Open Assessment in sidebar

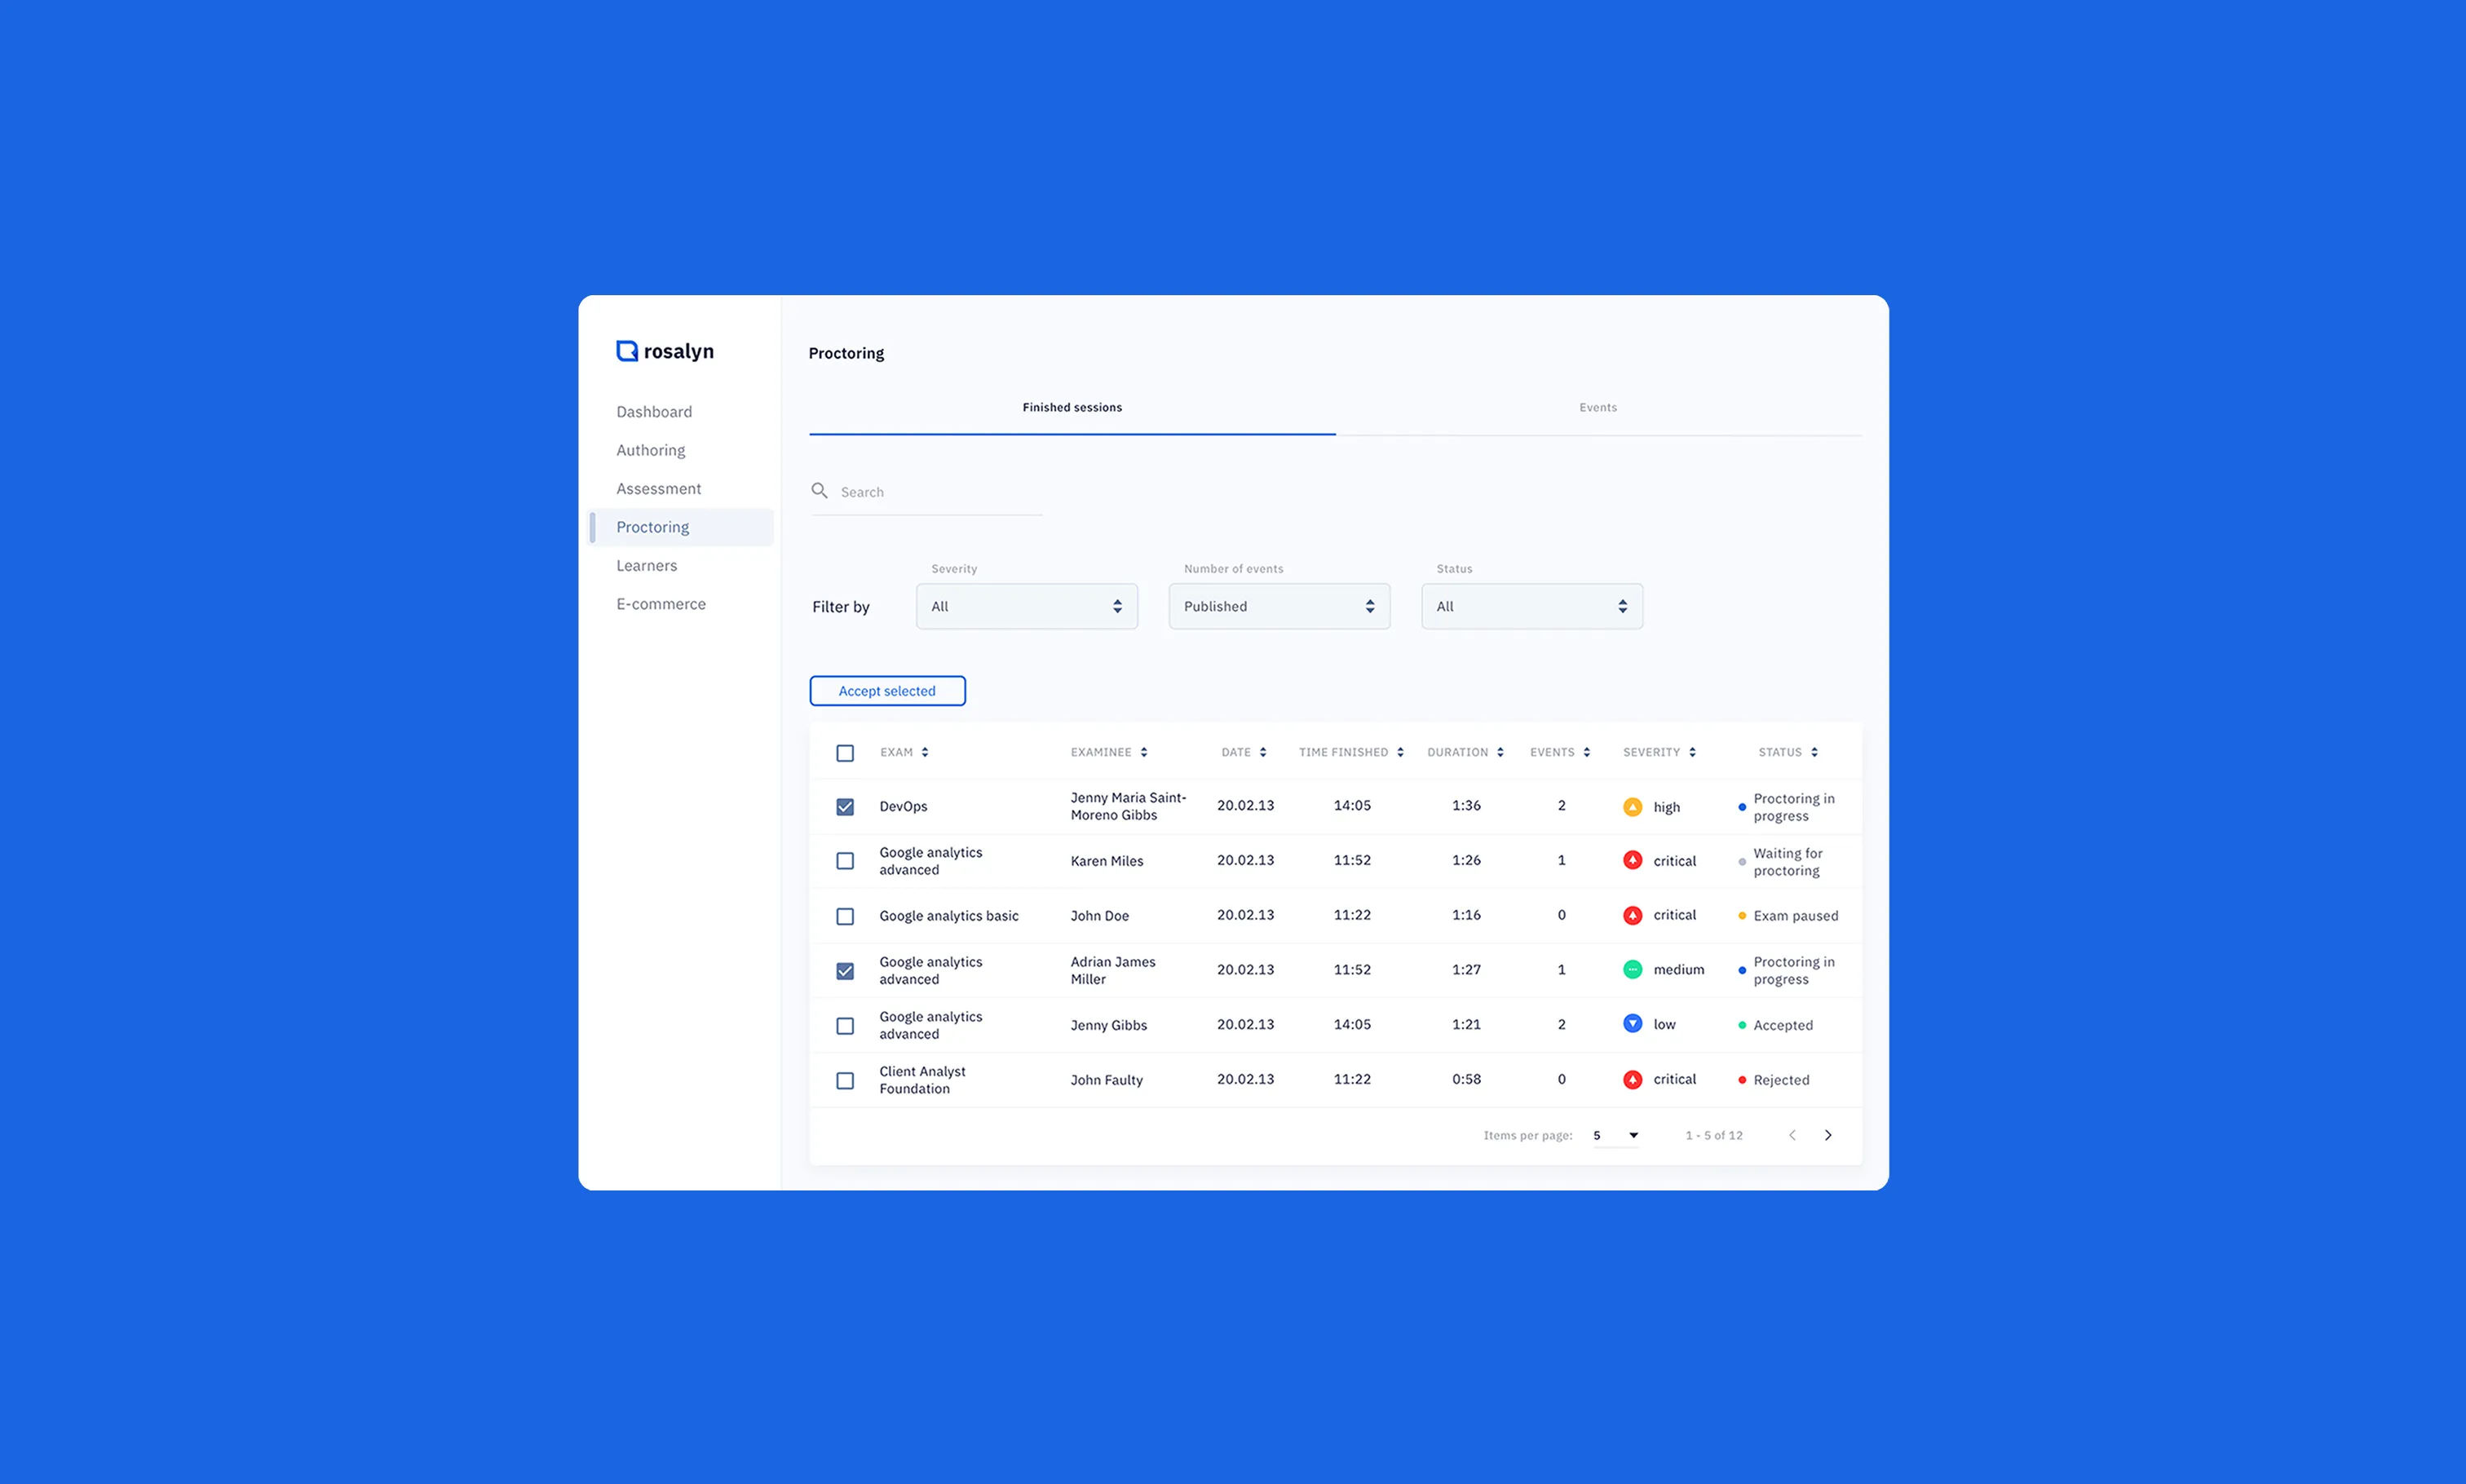click(x=659, y=489)
